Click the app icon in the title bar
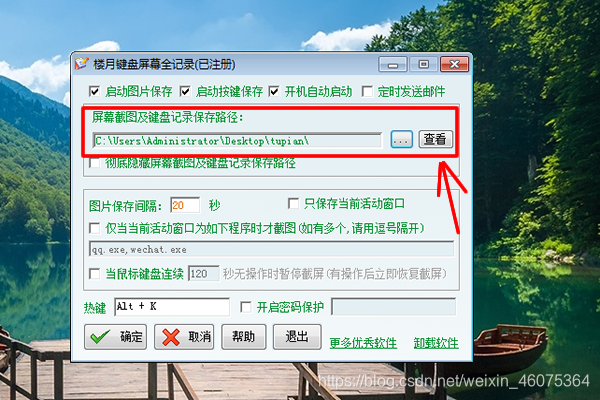600x400 pixels. [x=81, y=64]
